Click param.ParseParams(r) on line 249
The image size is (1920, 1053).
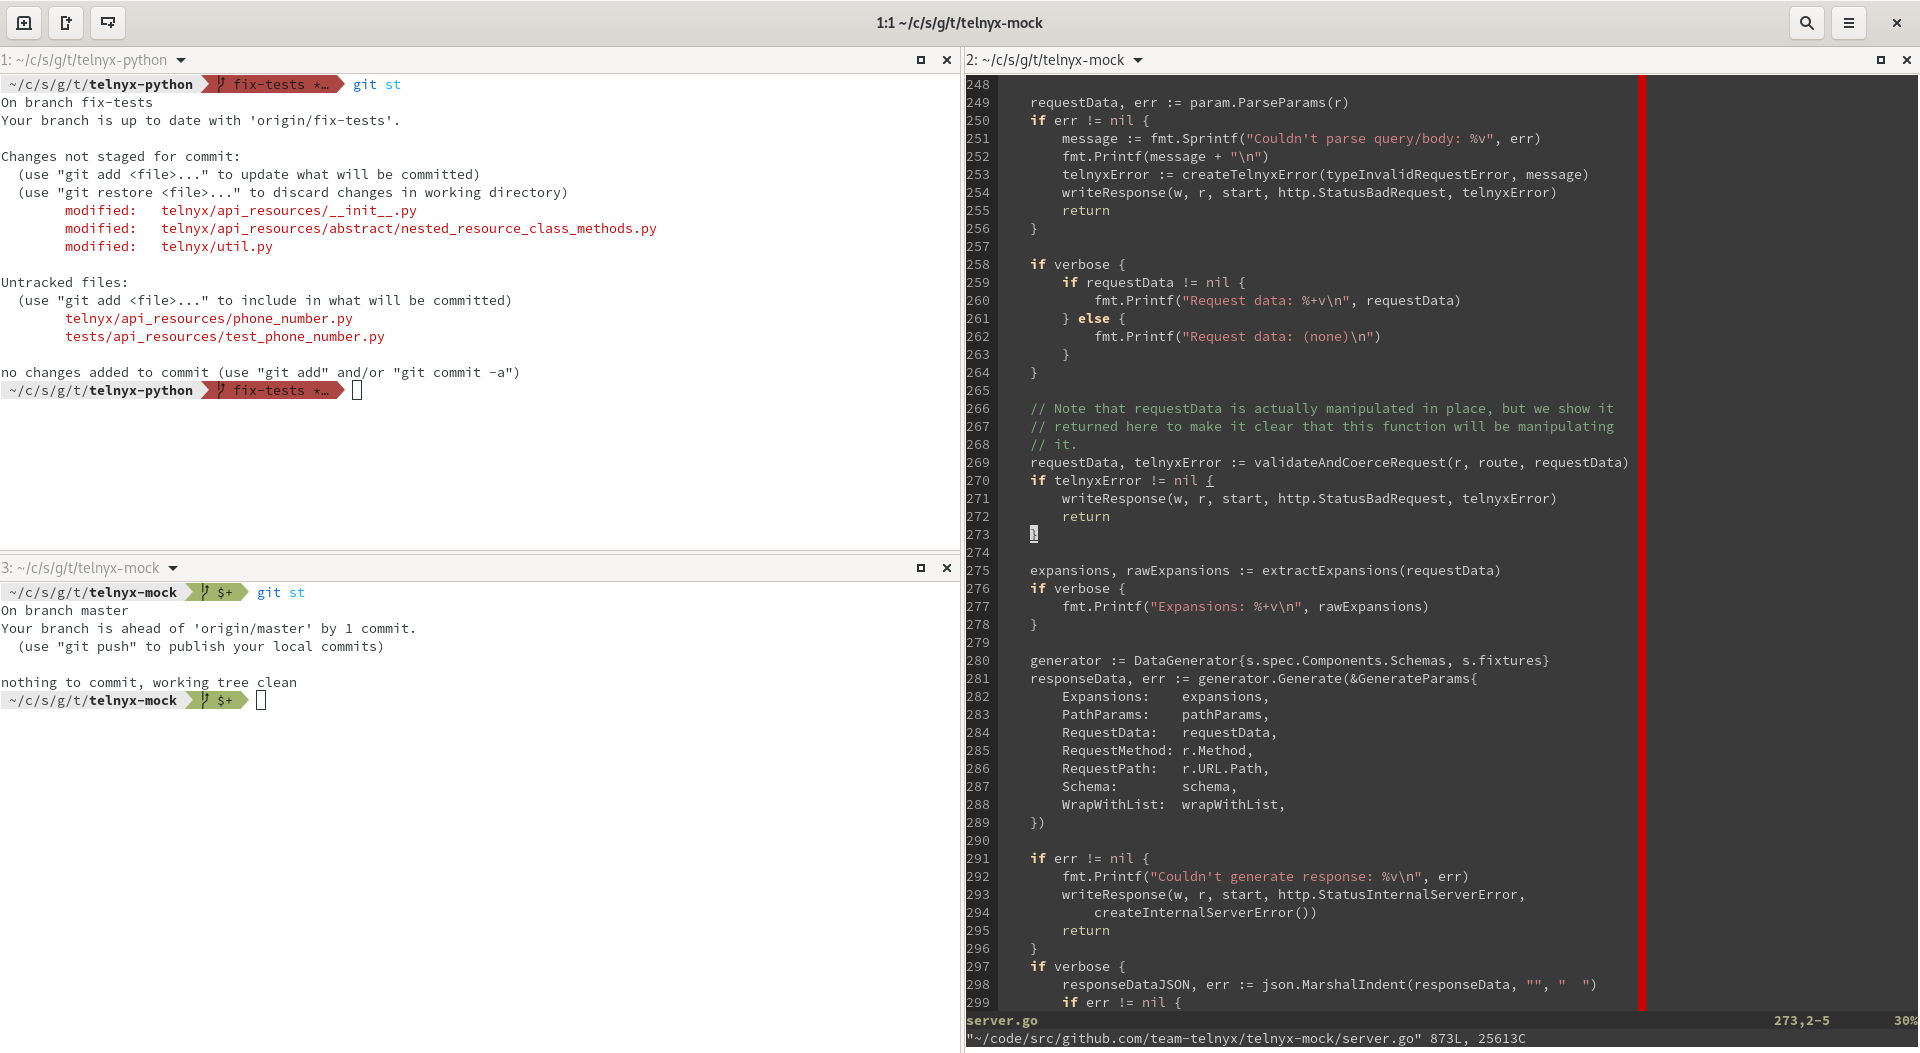click(1270, 102)
